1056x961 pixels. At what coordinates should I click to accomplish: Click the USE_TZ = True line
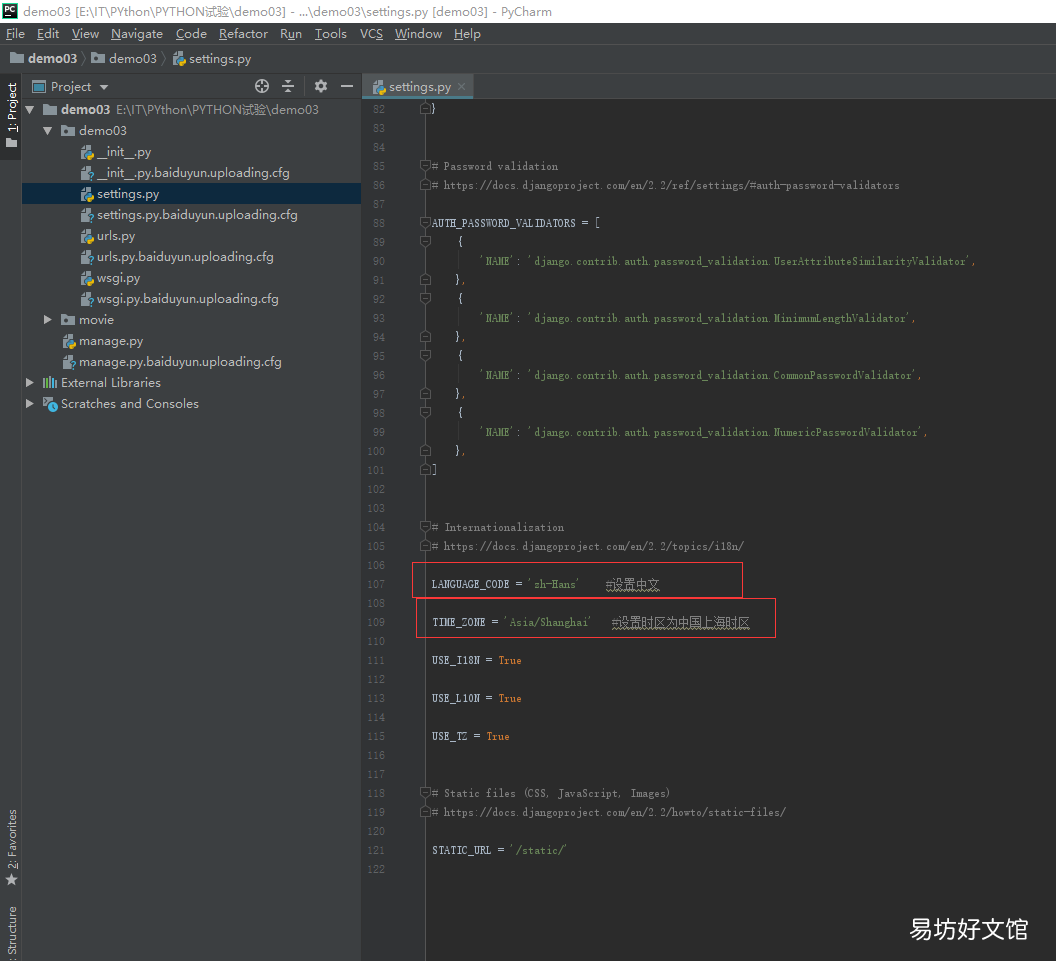click(x=471, y=736)
